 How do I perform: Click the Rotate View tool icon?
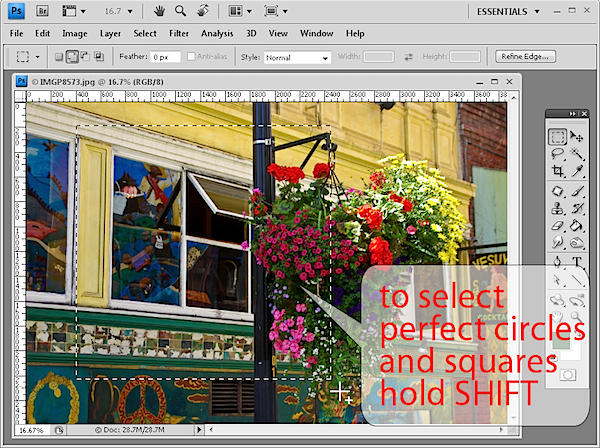(x=203, y=11)
